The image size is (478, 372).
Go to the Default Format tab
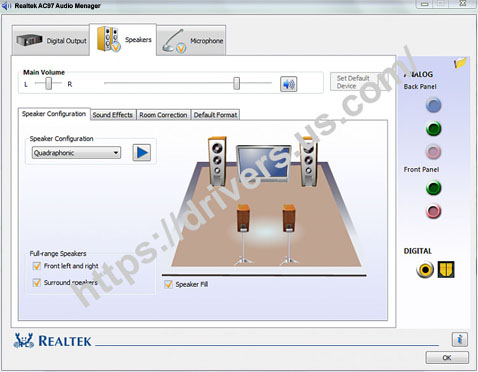(x=215, y=115)
